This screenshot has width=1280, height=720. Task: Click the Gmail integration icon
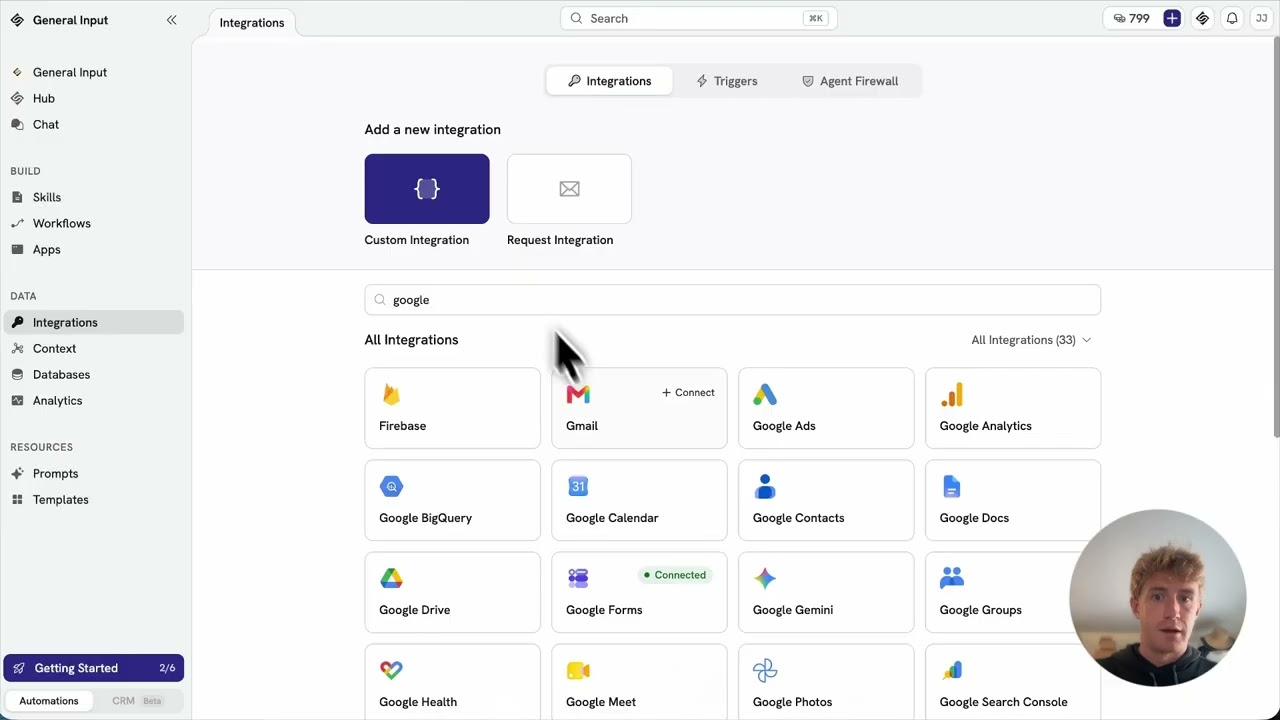pos(578,394)
